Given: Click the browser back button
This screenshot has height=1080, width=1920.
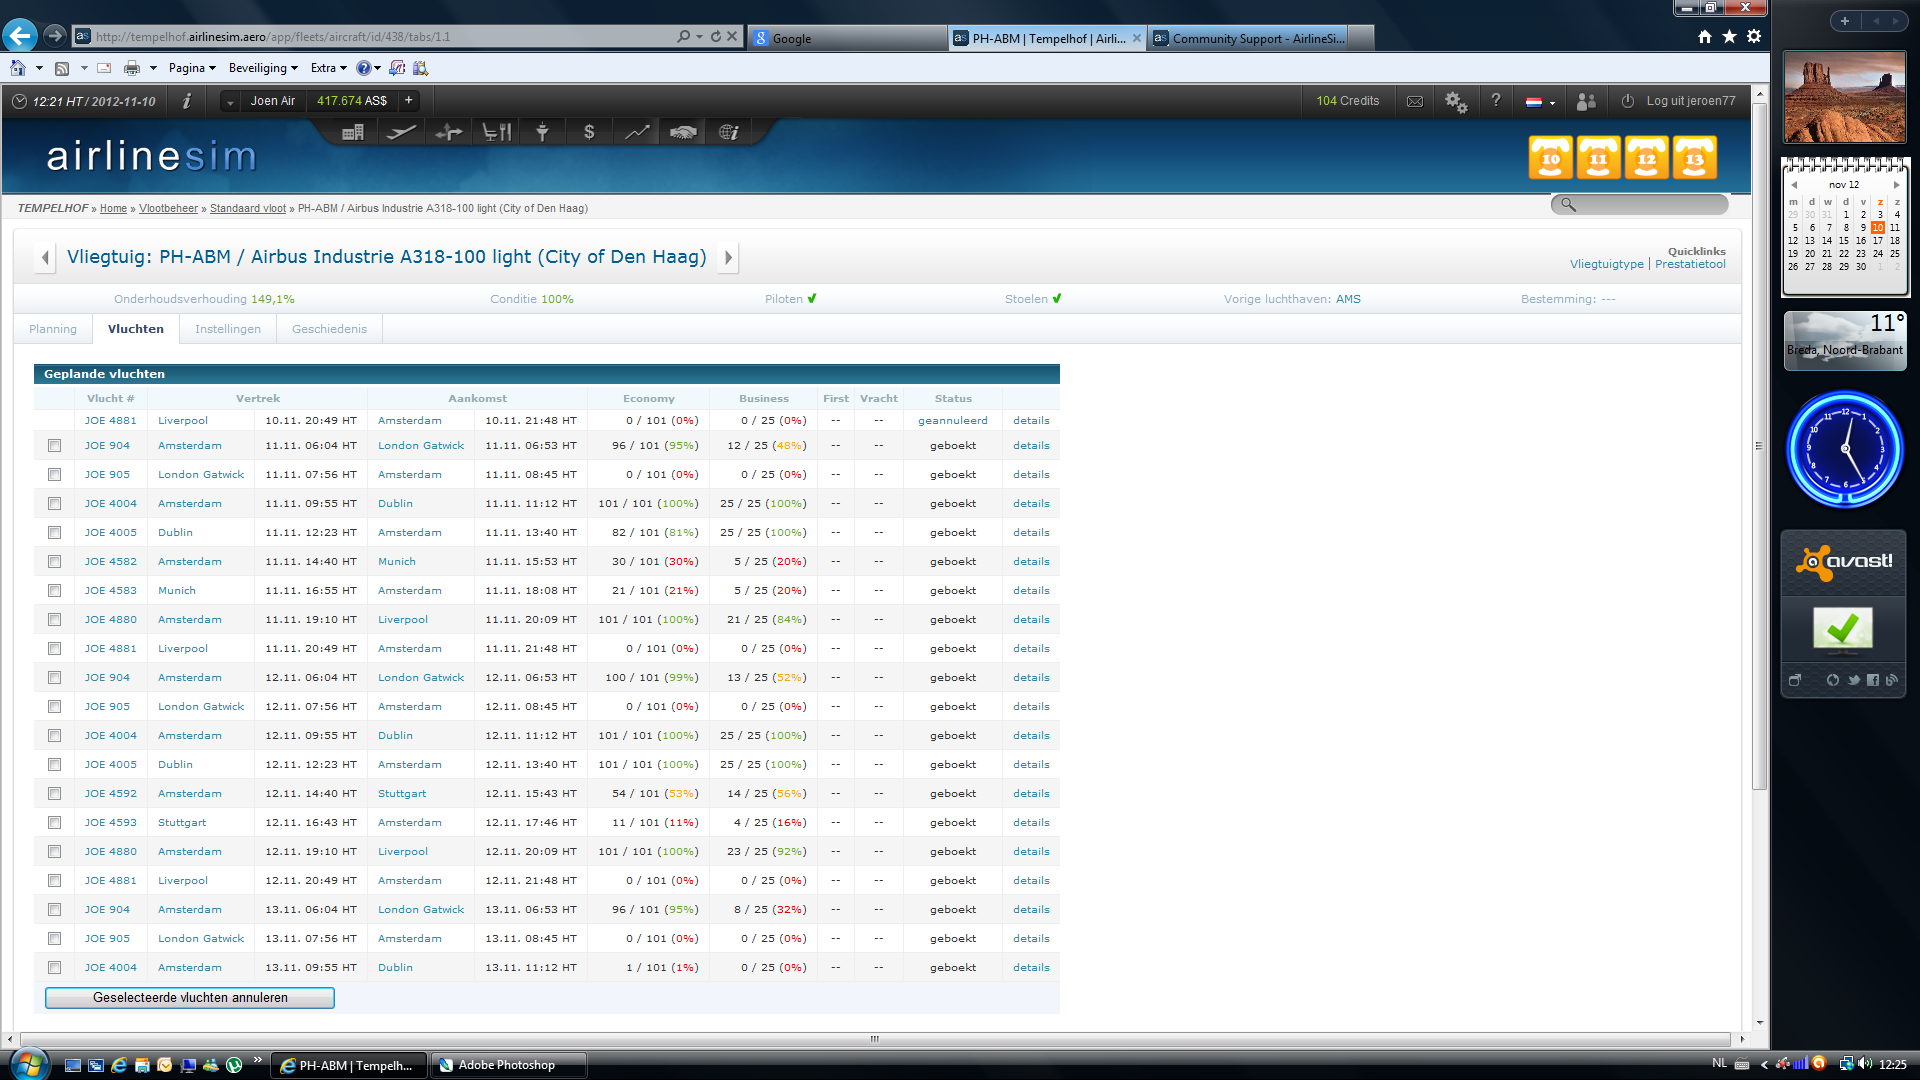Looking at the screenshot, I should click(x=20, y=36).
